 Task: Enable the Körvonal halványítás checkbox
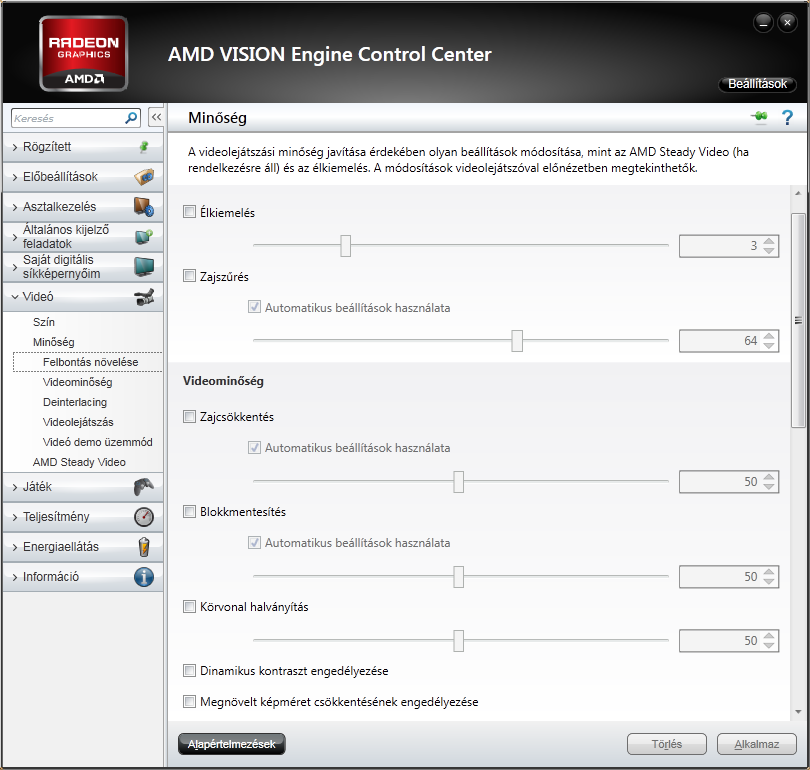(190, 606)
